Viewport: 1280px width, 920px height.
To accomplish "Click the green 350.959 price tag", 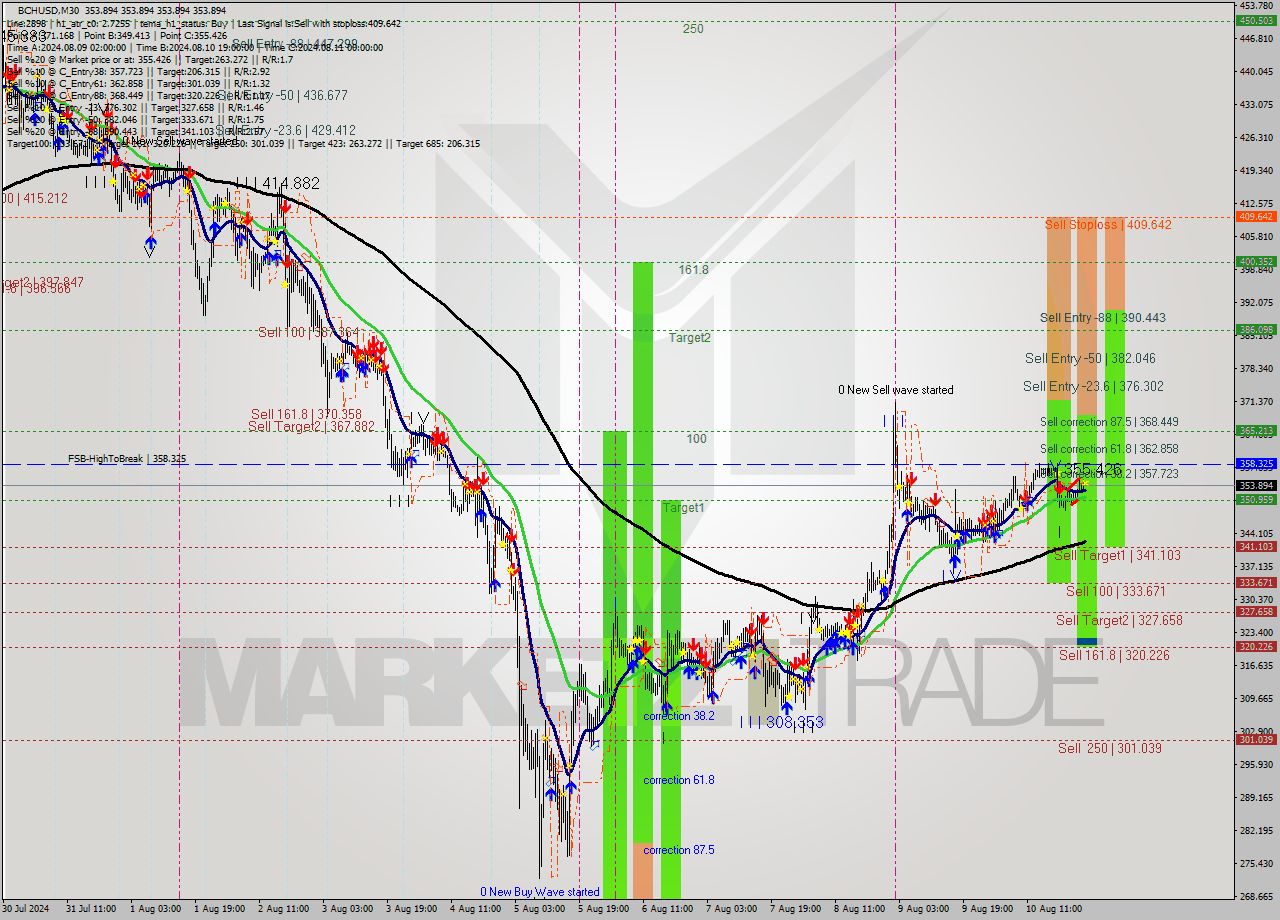I will (1256, 499).
